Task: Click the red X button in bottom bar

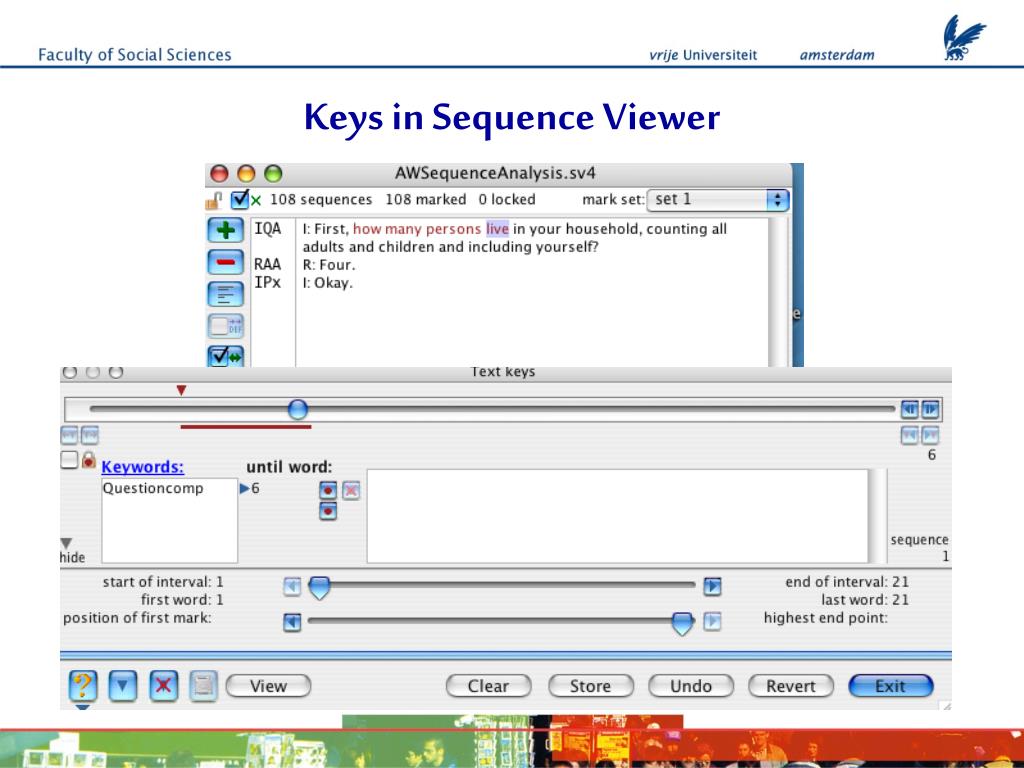Action: [x=163, y=686]
